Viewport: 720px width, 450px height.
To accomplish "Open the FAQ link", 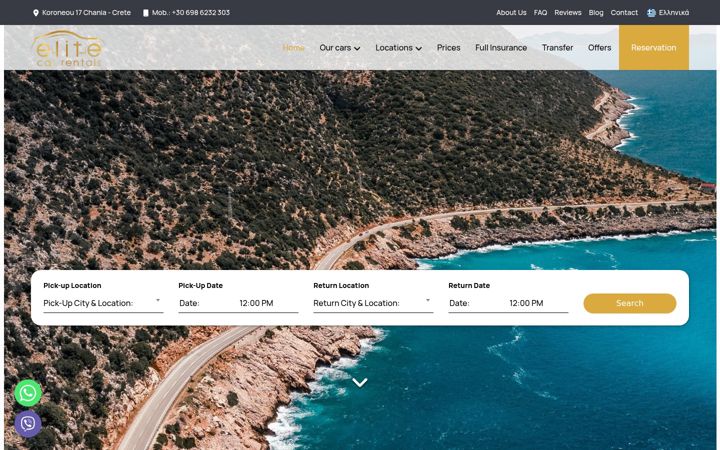I will pyautogui.click(x=540, y=13).
